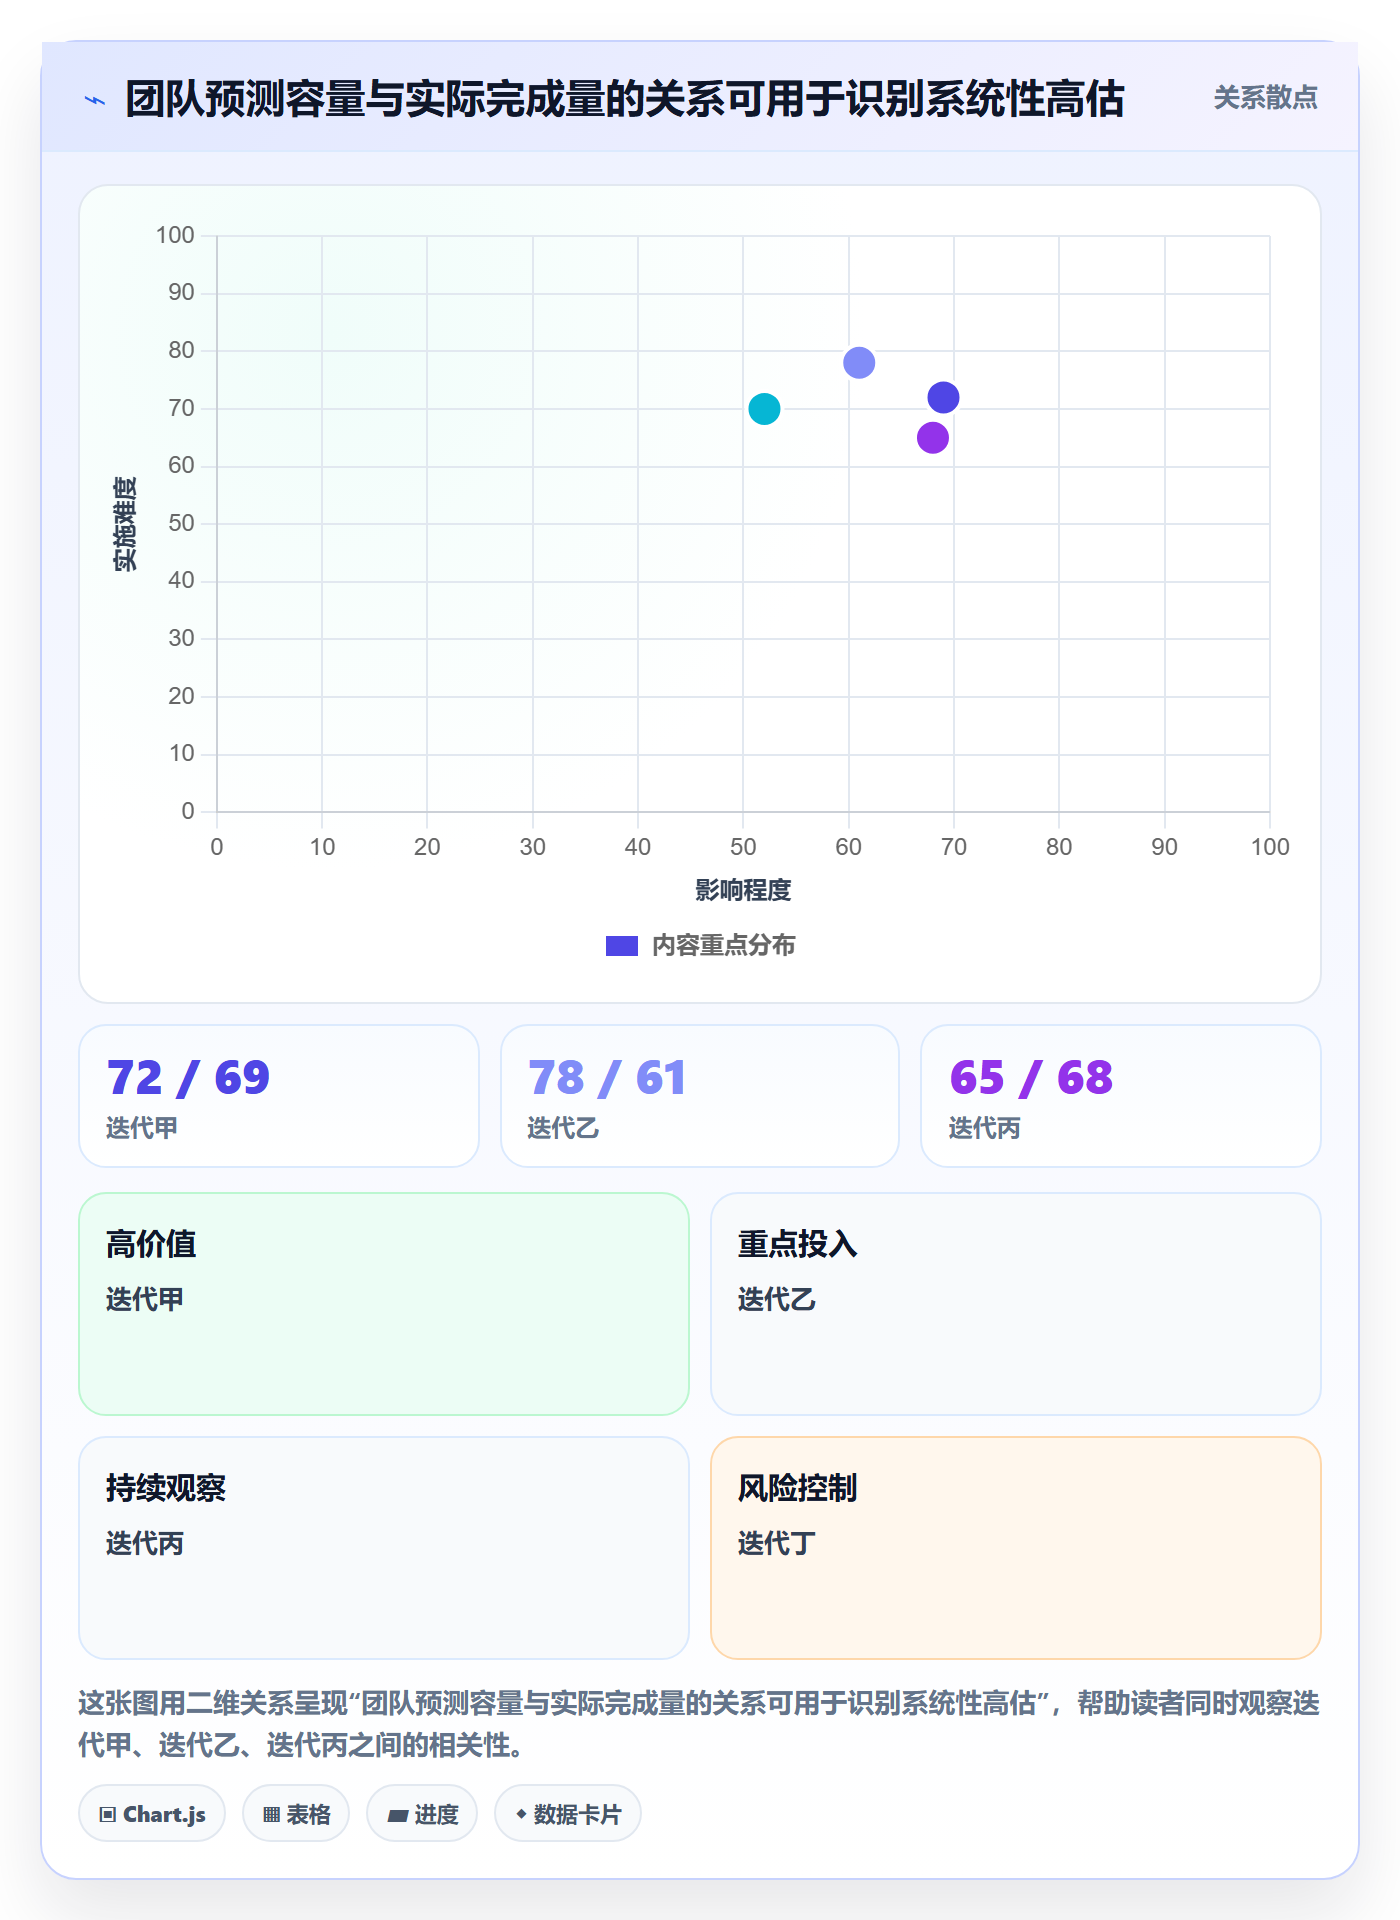Click the 进度 tag chip
Image resolution: width=1400 pixels, height=1920 pixels.
[422, 1813]
